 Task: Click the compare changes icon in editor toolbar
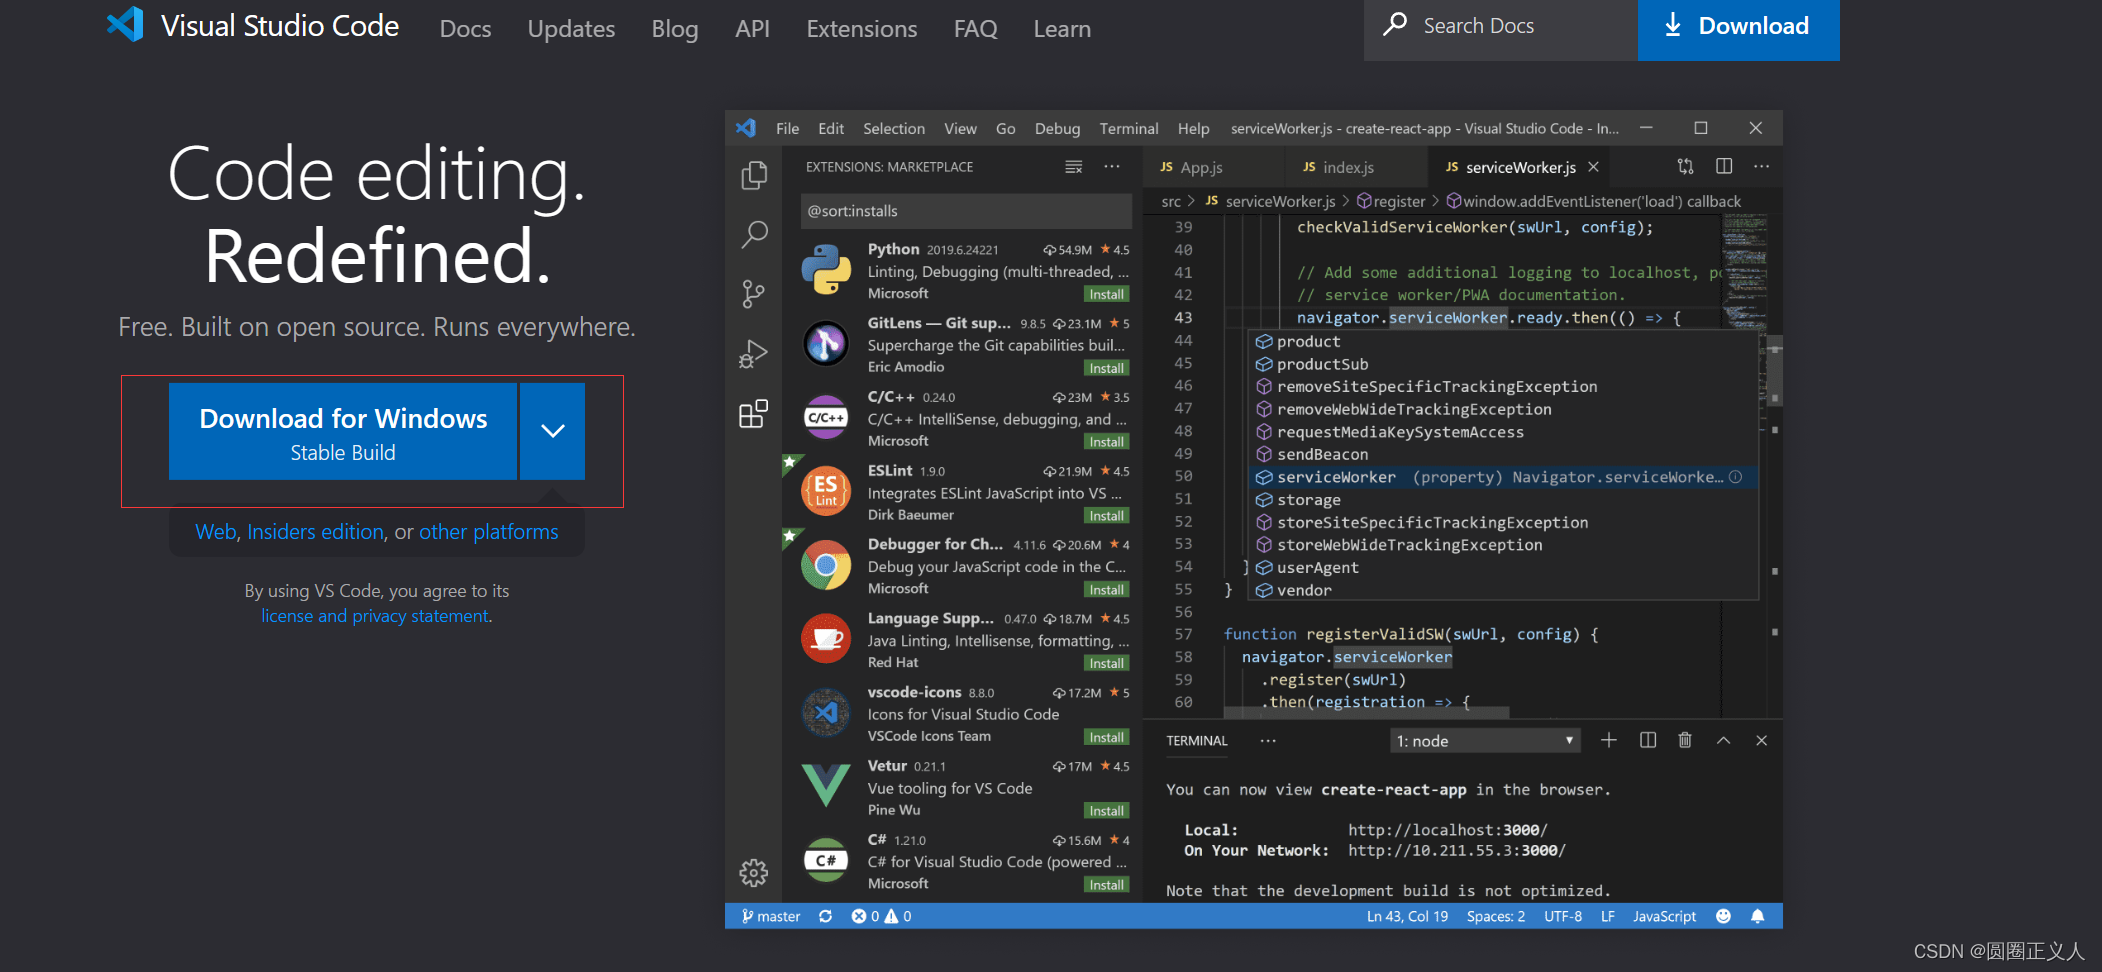pyautogui.click(x=1685, y=167)
